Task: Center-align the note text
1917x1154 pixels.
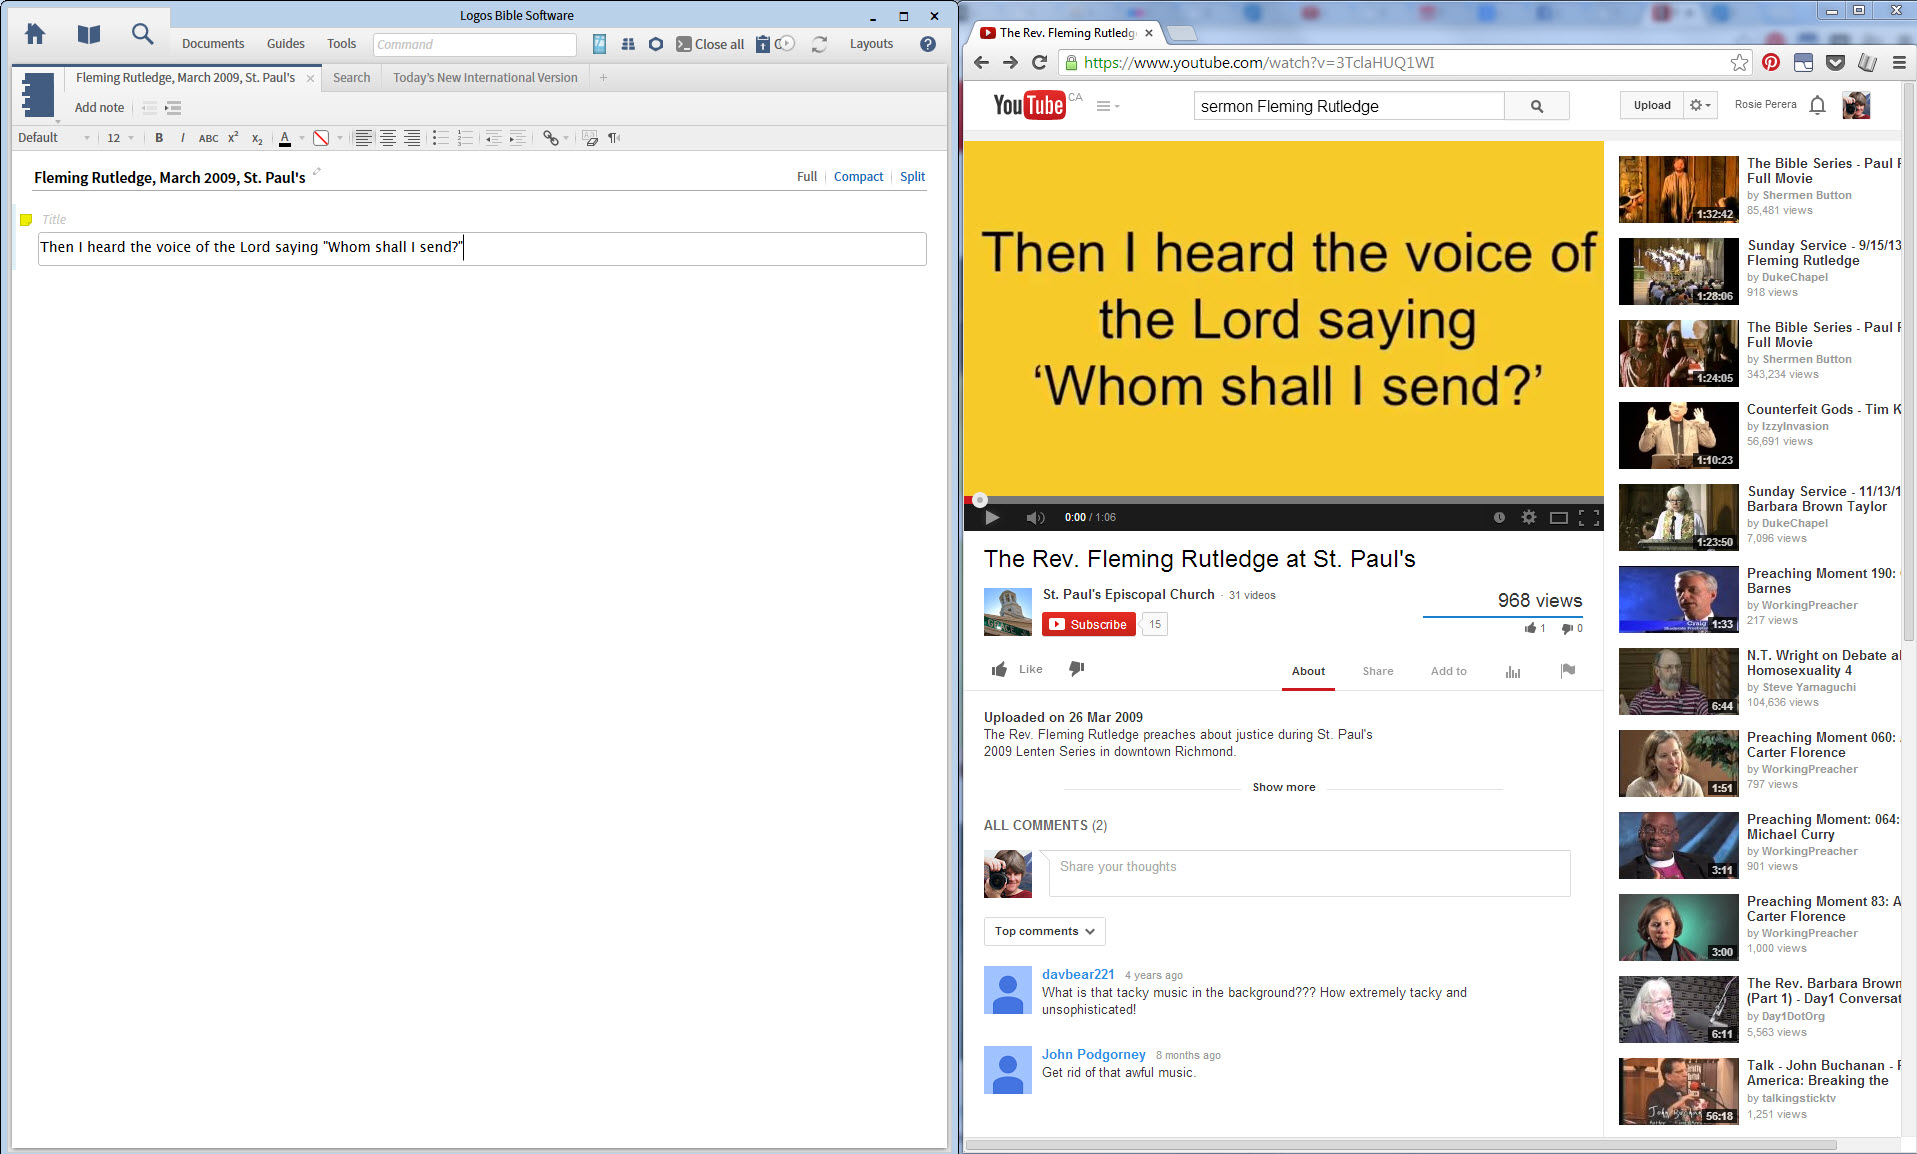Action: tap(387, 138)
